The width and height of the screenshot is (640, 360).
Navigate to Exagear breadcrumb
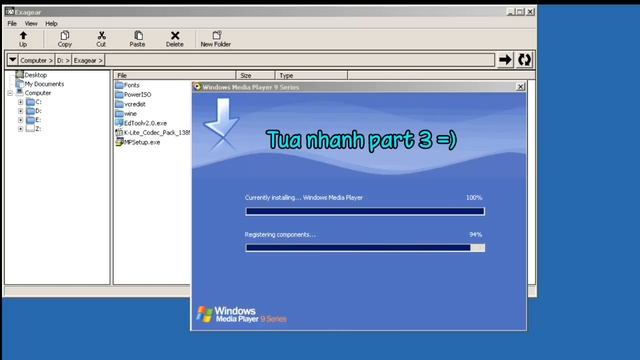88,60
